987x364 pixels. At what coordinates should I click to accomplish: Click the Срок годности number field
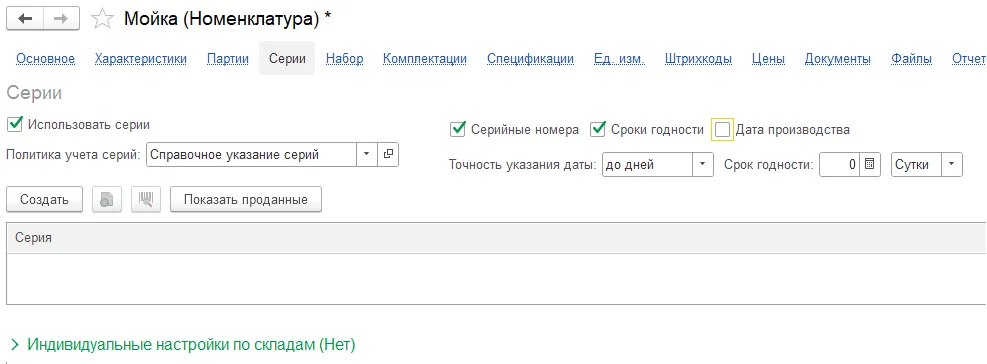coord(839,164)
